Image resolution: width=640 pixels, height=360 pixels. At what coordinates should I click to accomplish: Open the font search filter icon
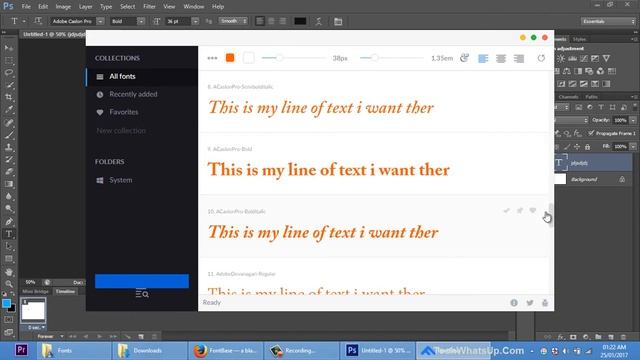click(x=142, y=293)
